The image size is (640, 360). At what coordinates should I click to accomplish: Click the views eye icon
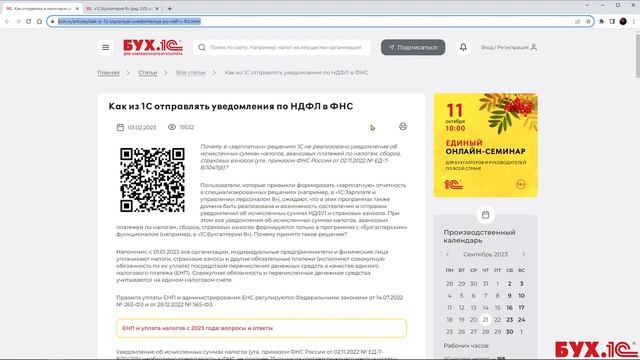(x=172, y=127)
